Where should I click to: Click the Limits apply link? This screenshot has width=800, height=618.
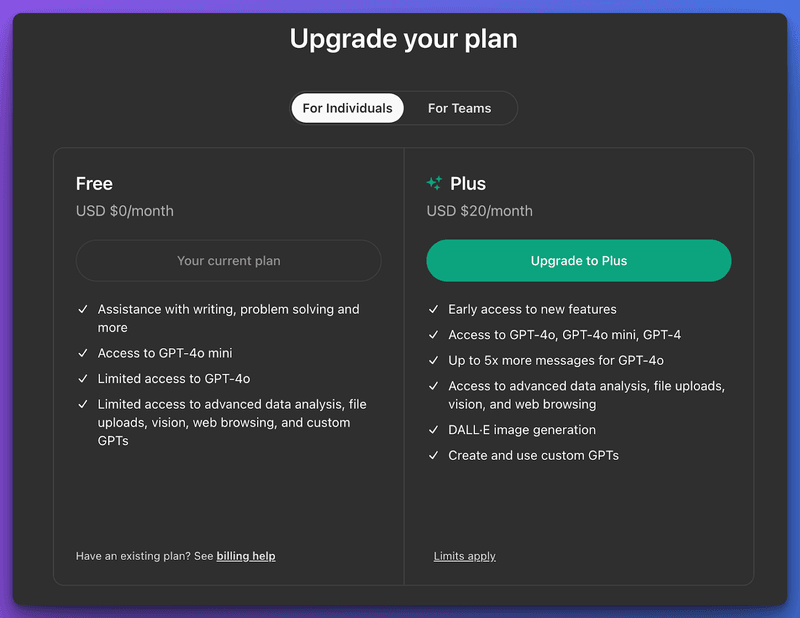point(465,556)
